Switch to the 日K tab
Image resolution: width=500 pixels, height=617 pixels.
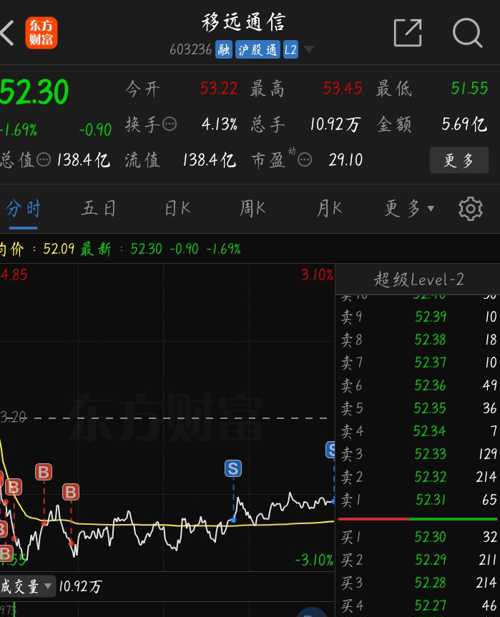coord(177,208)
